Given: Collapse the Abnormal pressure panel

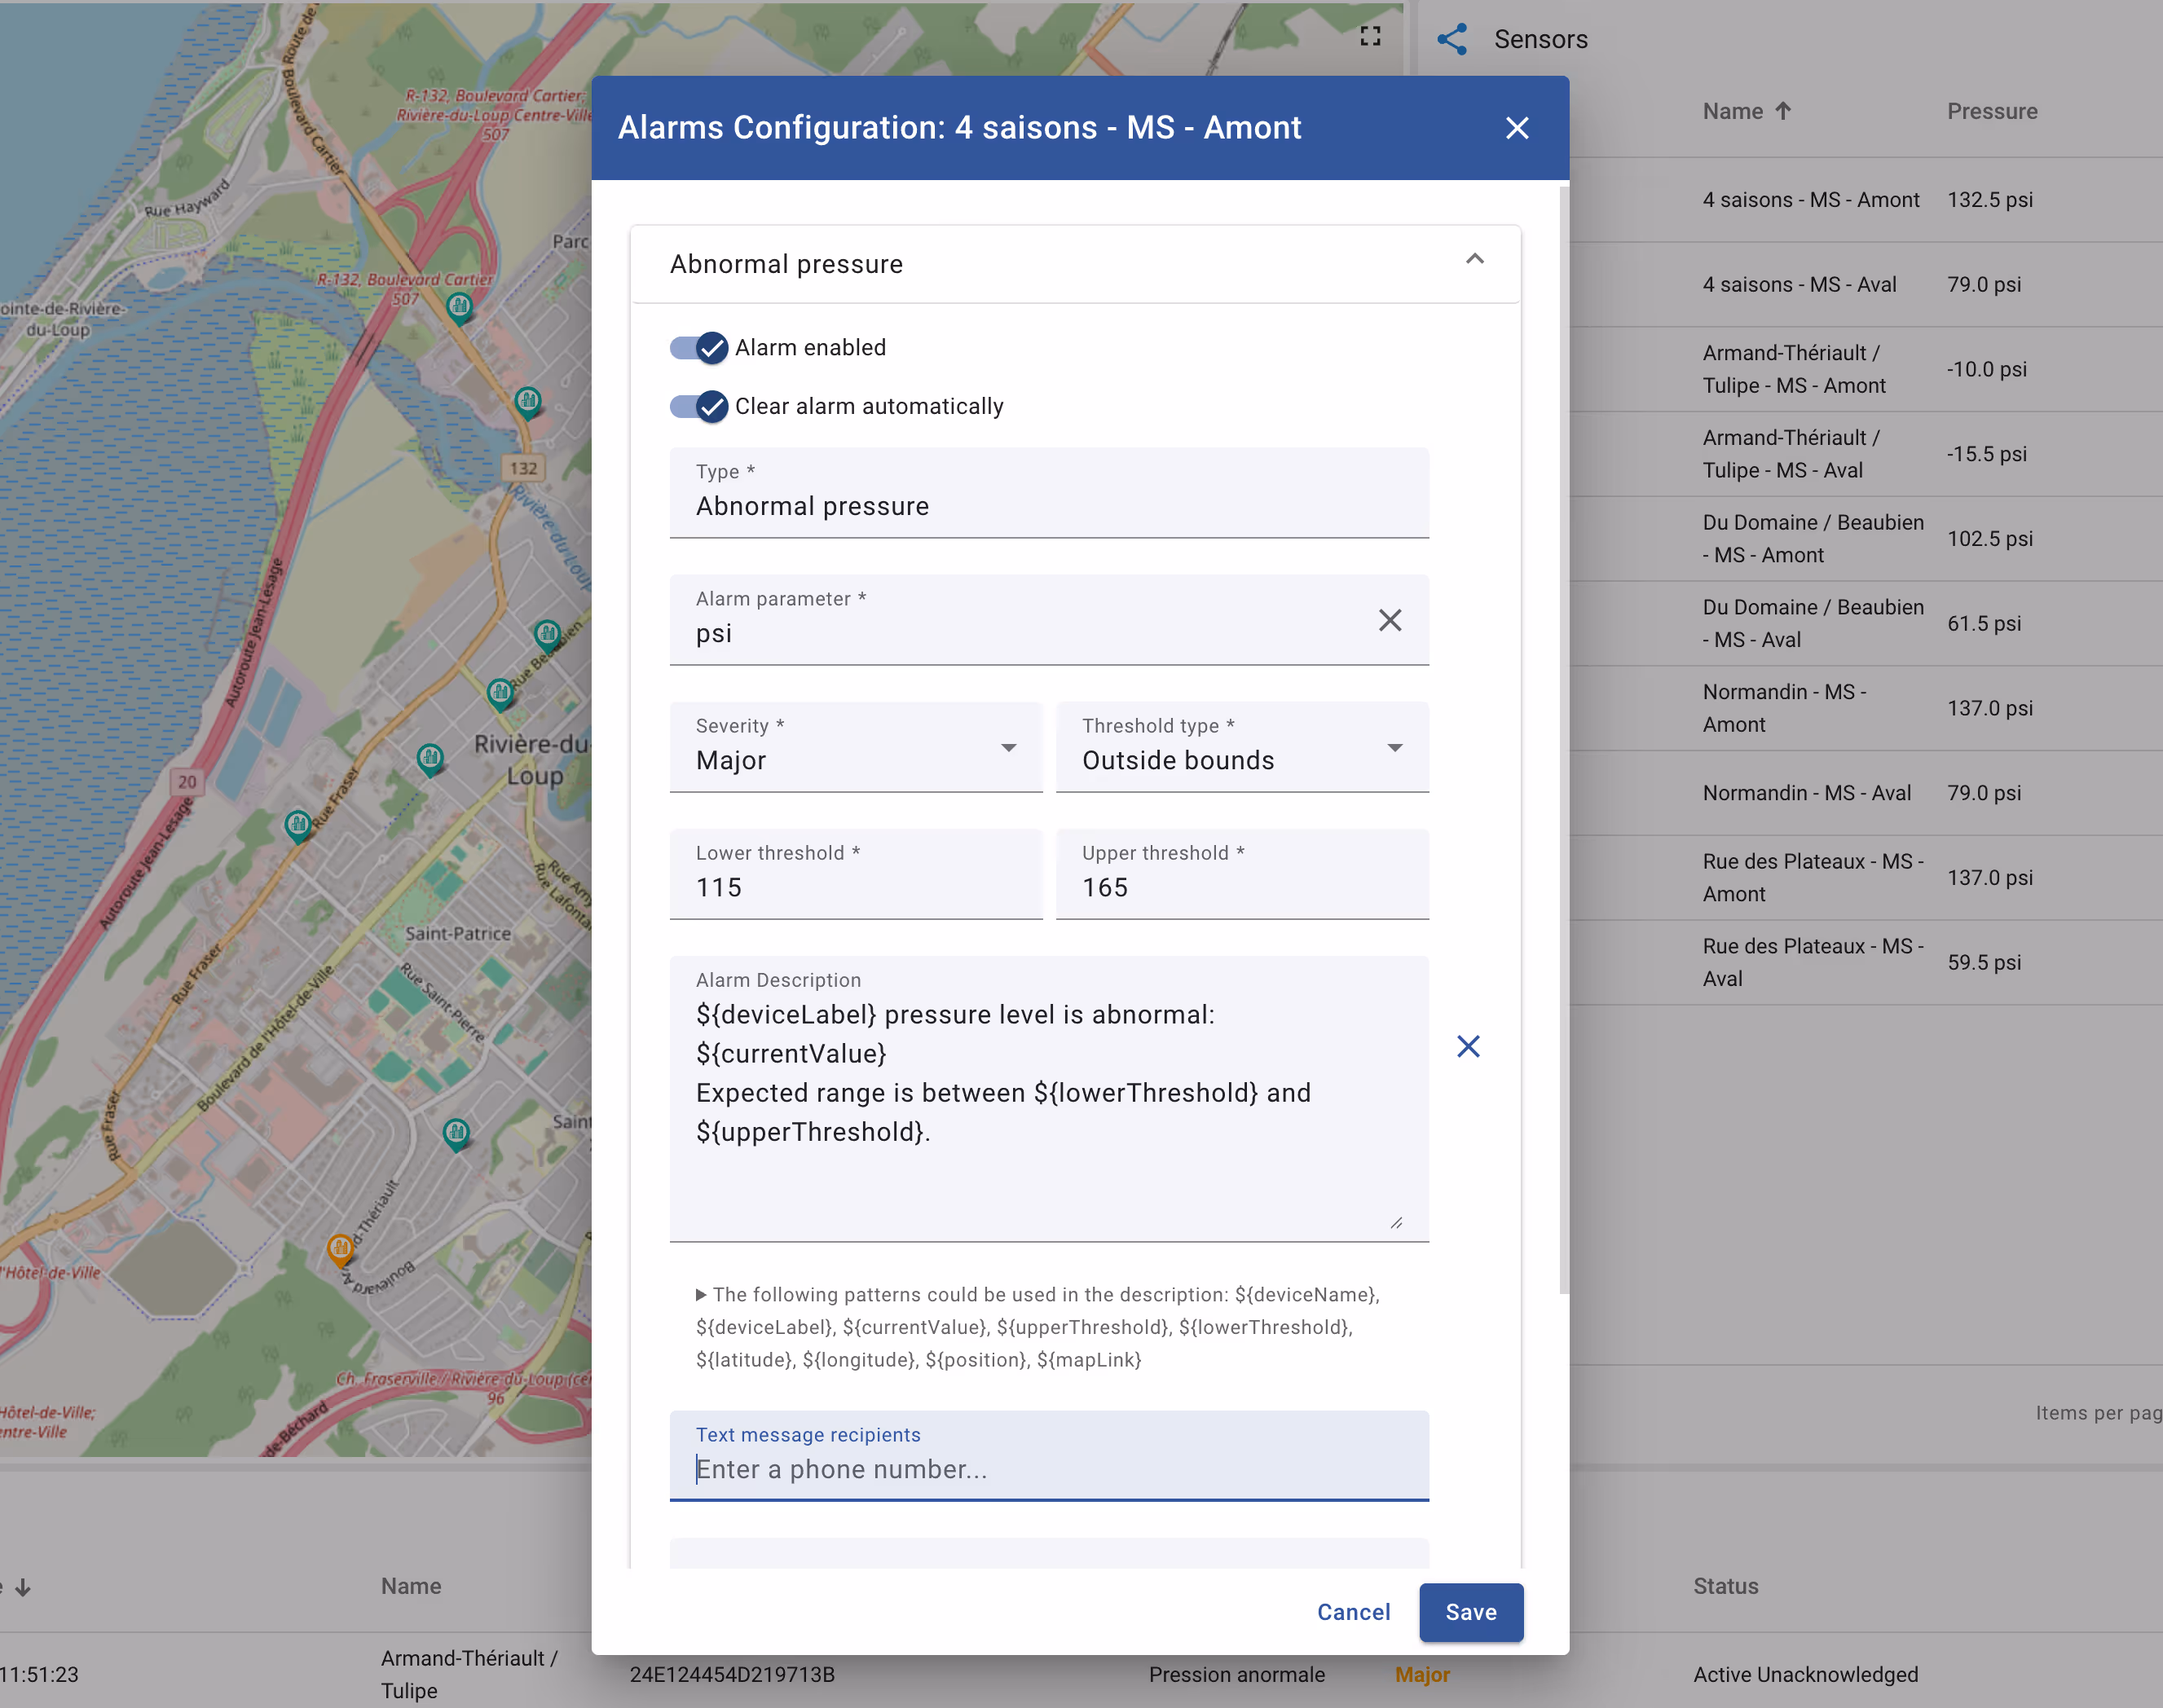Looking at the screenshot, I should tap(1474, 260).
